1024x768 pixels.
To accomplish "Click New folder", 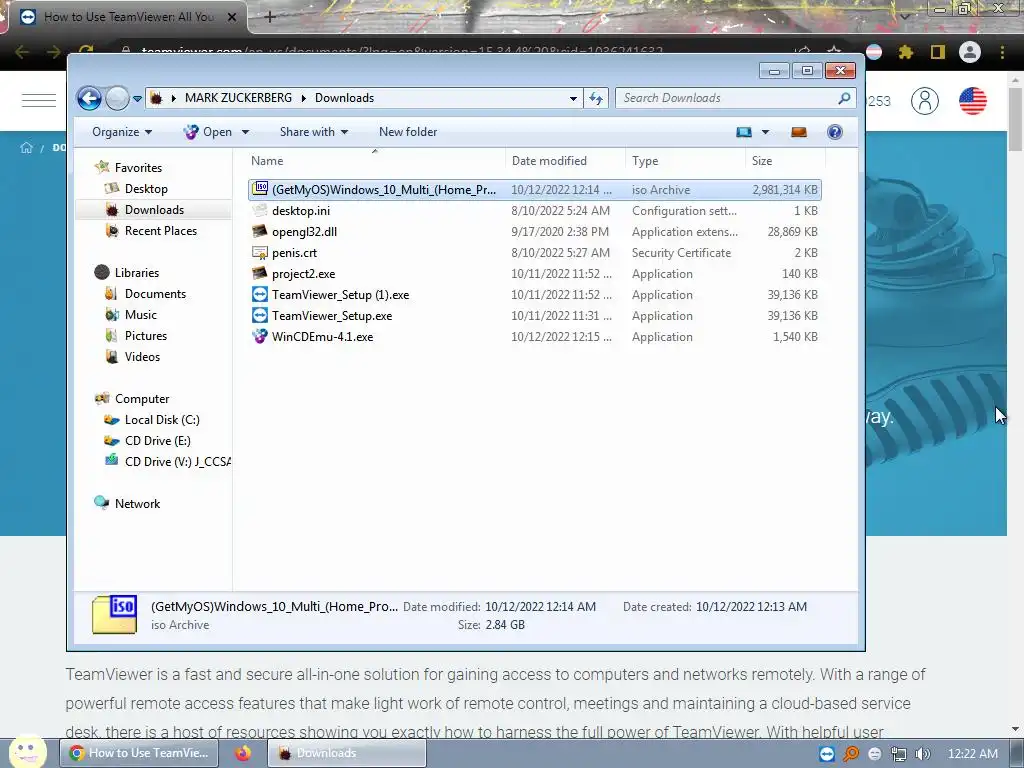I will click(x=408, y=132).
